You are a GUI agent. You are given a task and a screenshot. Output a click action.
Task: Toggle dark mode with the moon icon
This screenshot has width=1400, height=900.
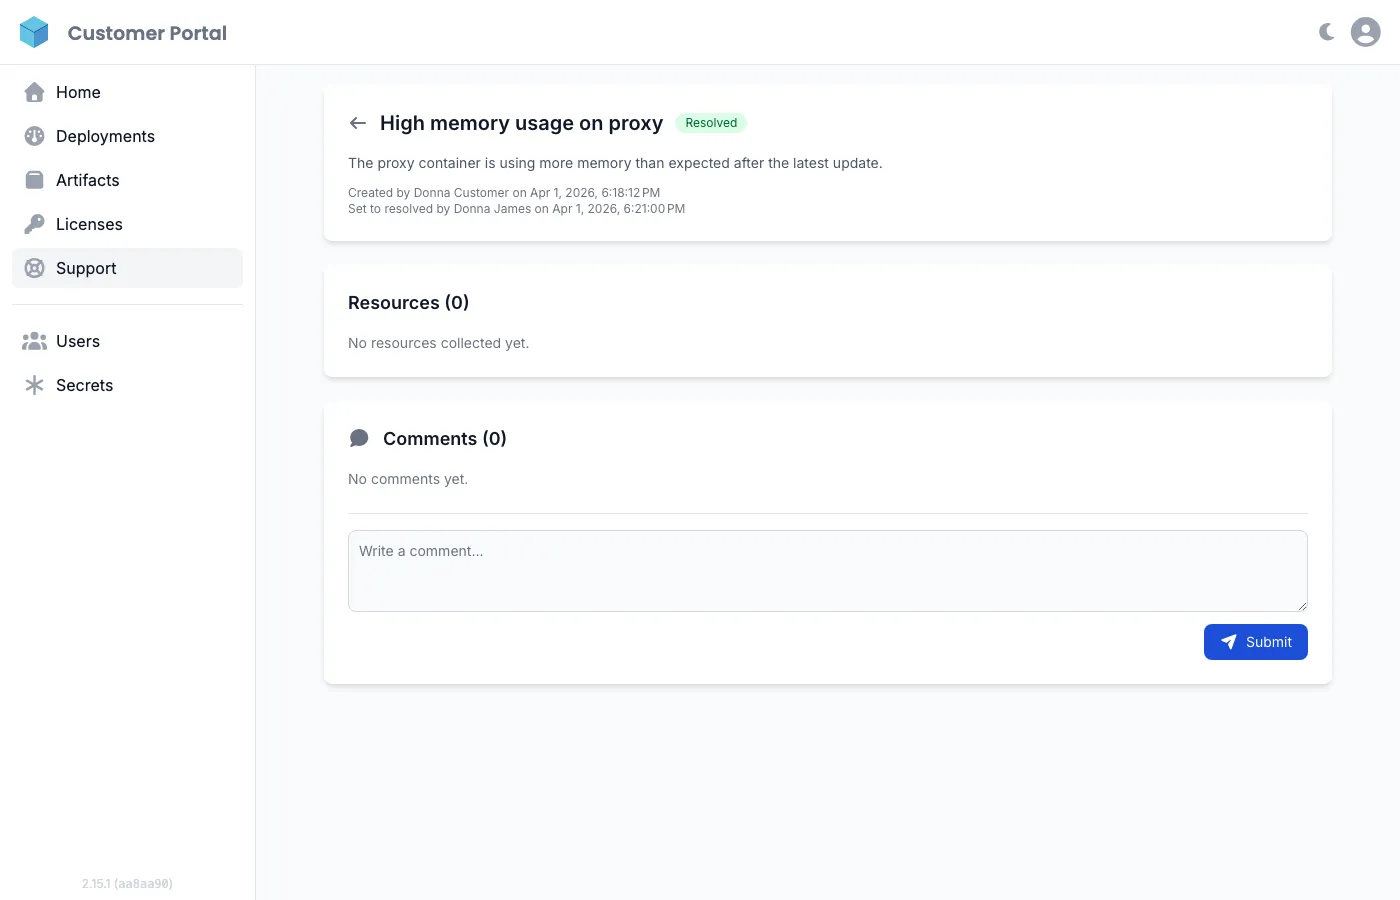1325,31
